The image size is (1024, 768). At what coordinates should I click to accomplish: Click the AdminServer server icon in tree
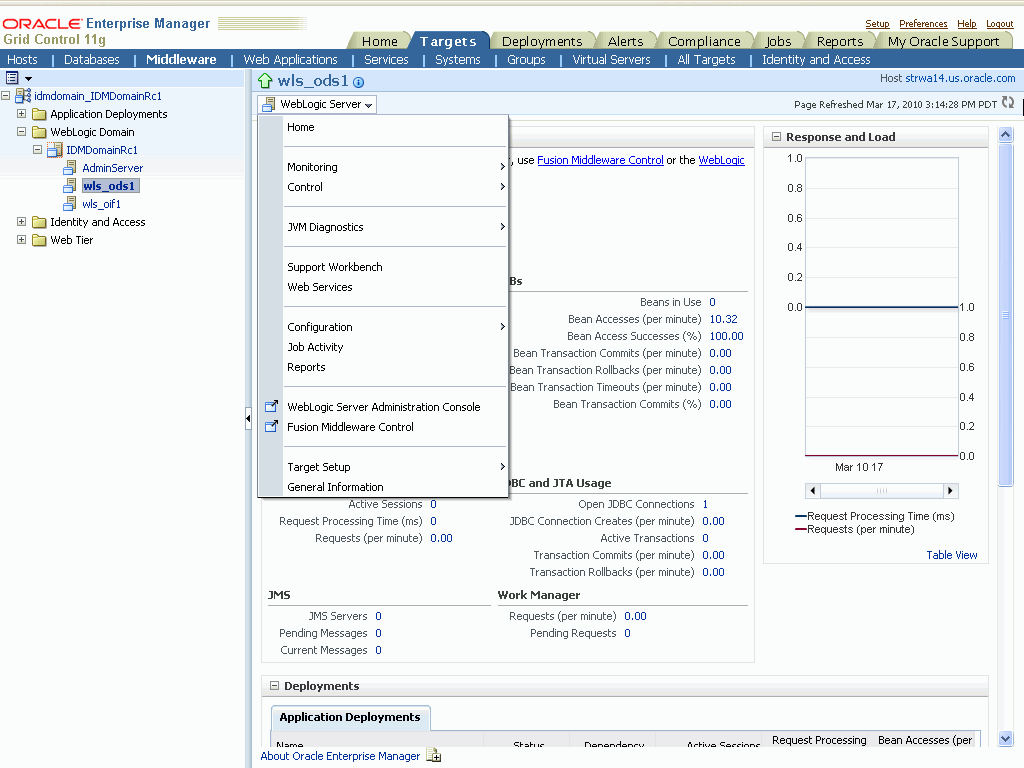[x=69, y=168]
